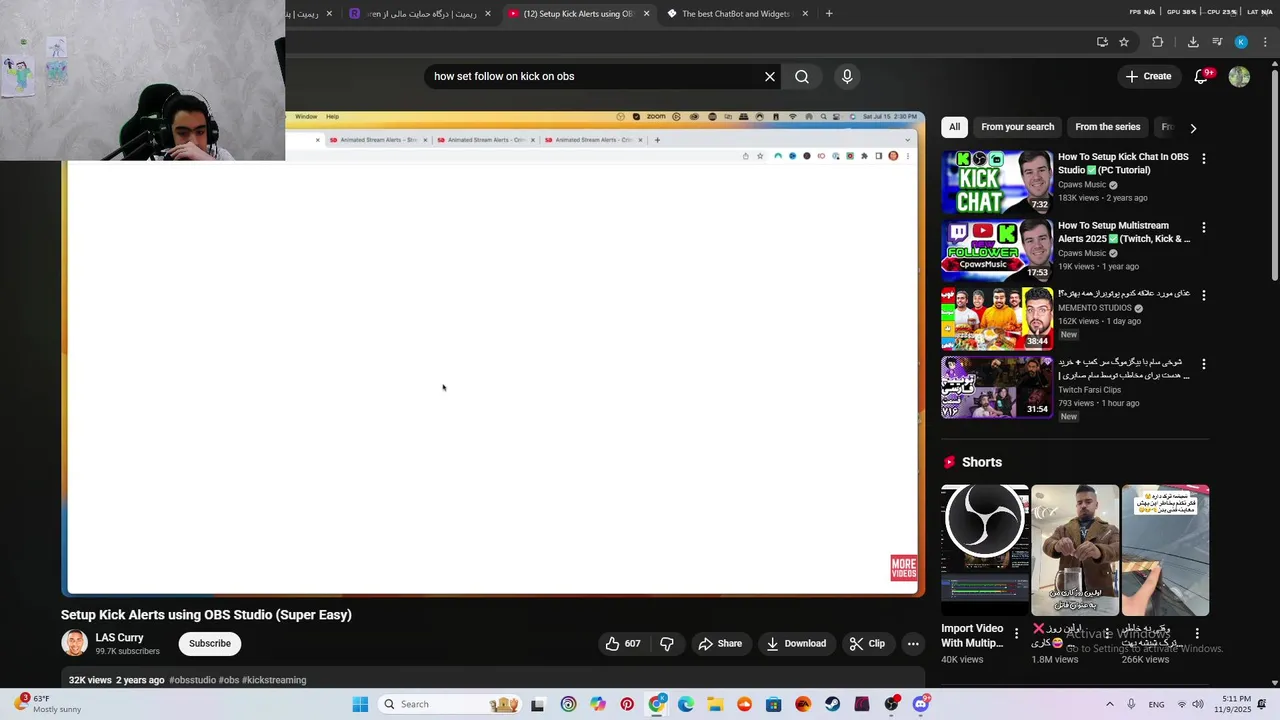This screenshot has height=720, width=1280.
Task: Click the #kickstreaming hashtag link
Action: 274,680
